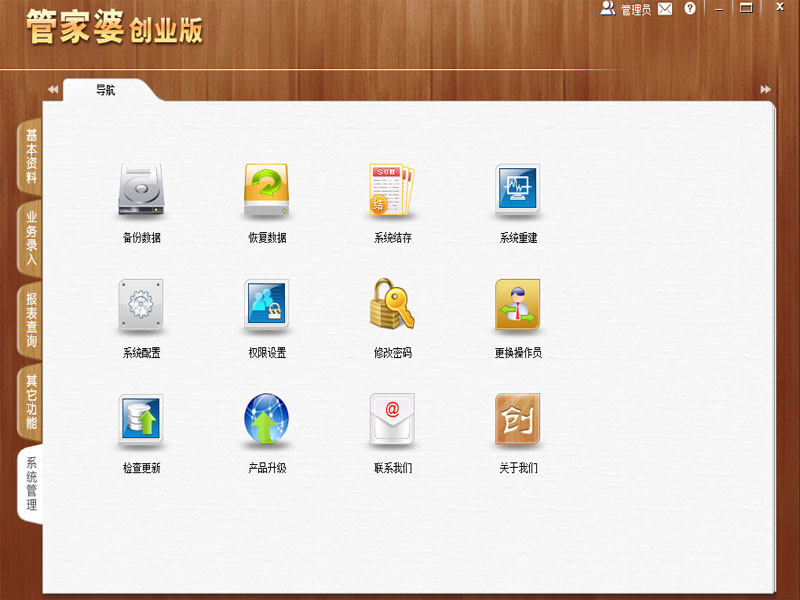Click the 检查更新 label text
800x600 pixels.
tap(141, 467)
